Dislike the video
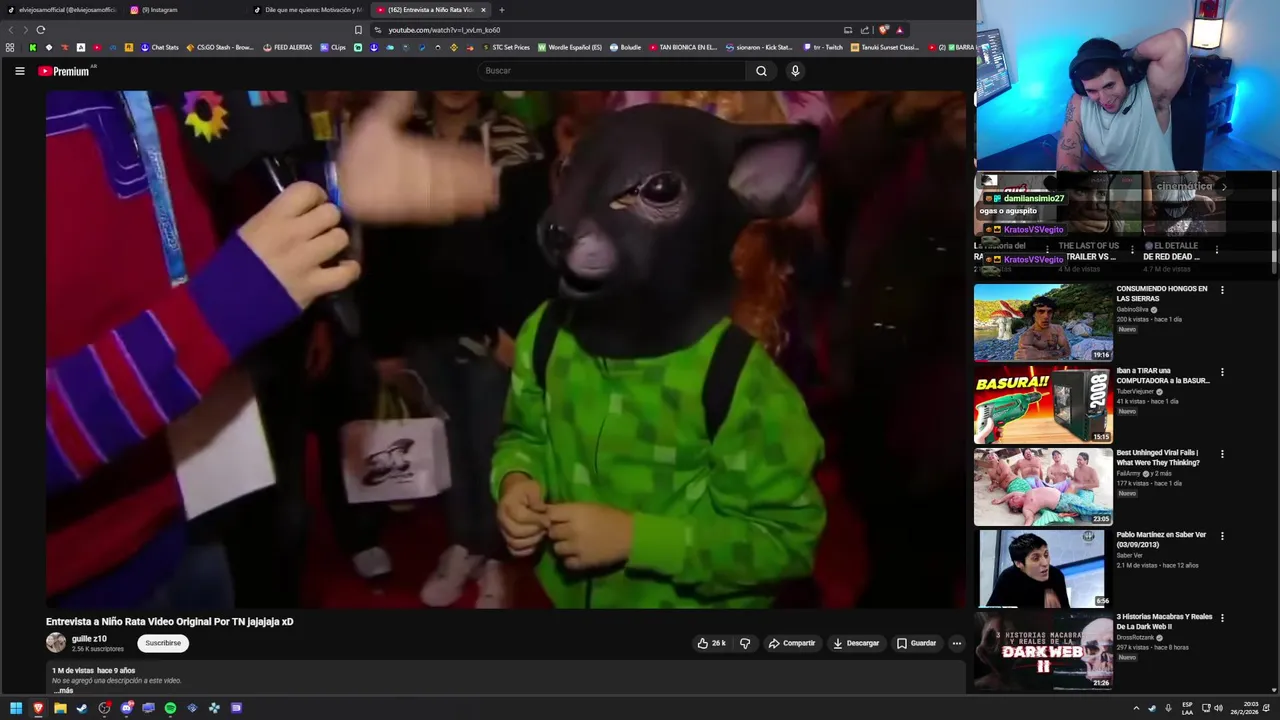The width and height of the screenshot is (1280, 720). (x=745, y=643)
